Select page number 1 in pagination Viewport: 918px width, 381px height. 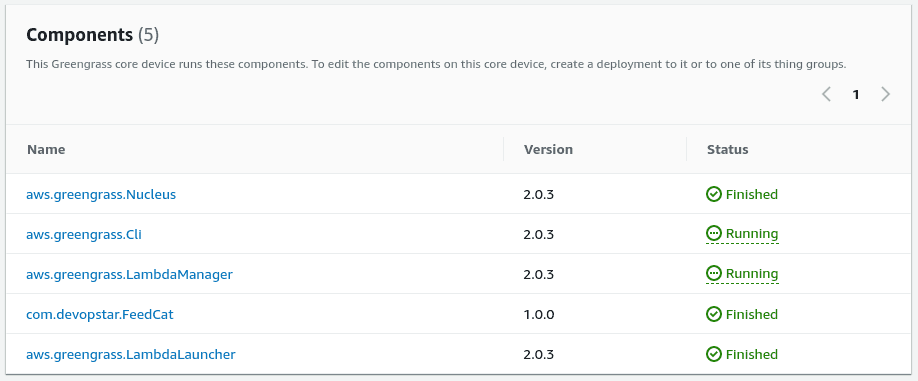pyautogui.click(x=856, y=94)
